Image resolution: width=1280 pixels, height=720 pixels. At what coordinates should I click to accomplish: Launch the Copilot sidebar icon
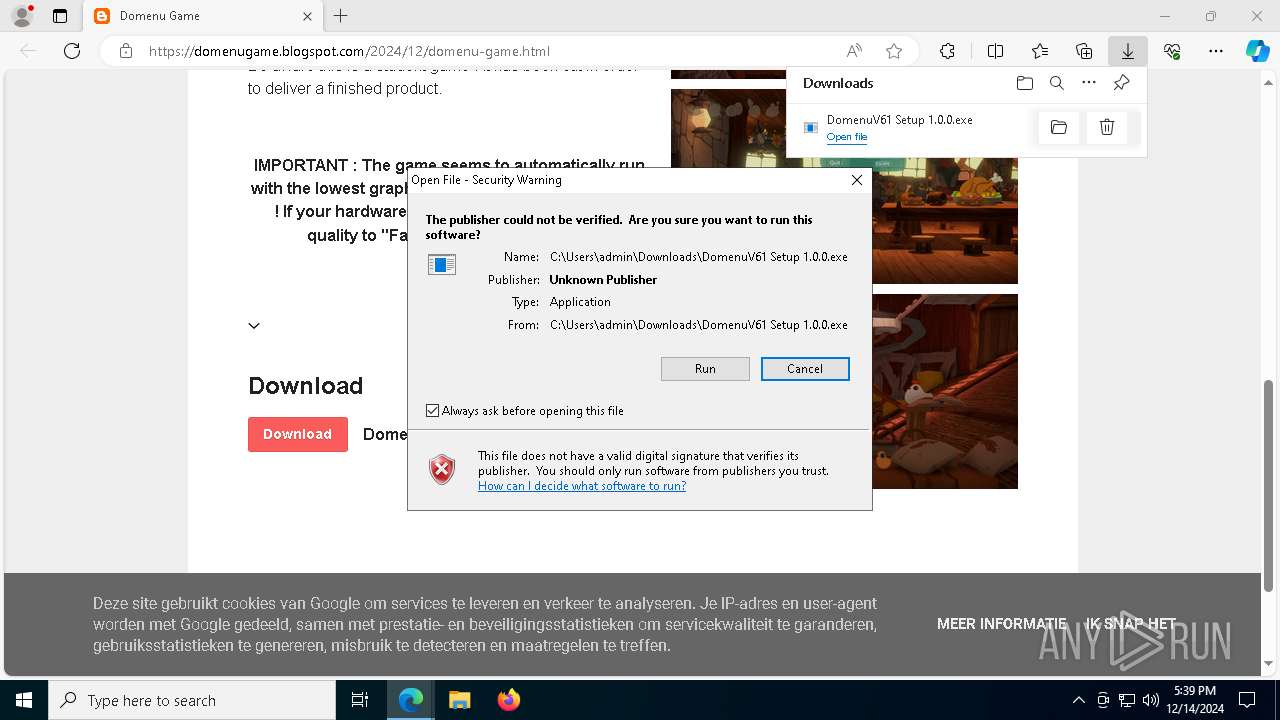(x=1257, y=51)
